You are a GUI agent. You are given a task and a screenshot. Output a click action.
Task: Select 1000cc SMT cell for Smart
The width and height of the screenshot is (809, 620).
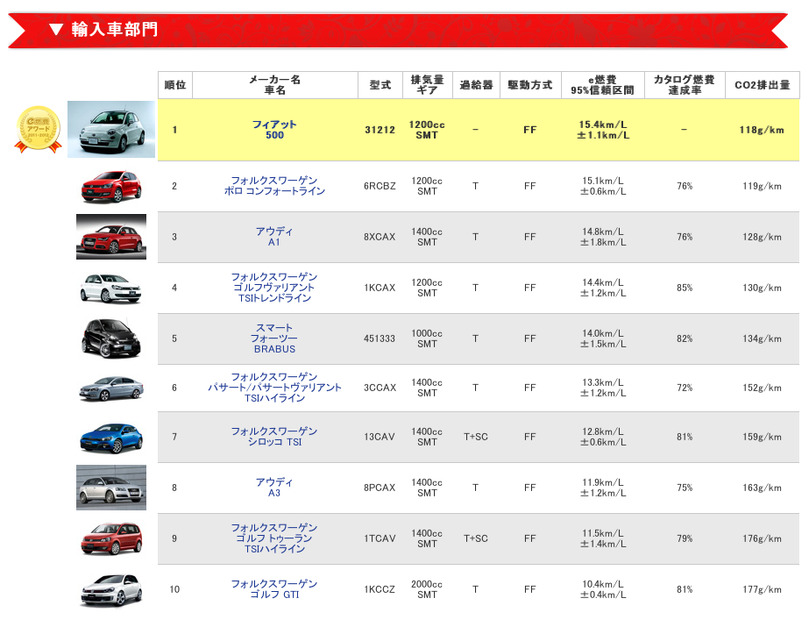pos(427,338)
